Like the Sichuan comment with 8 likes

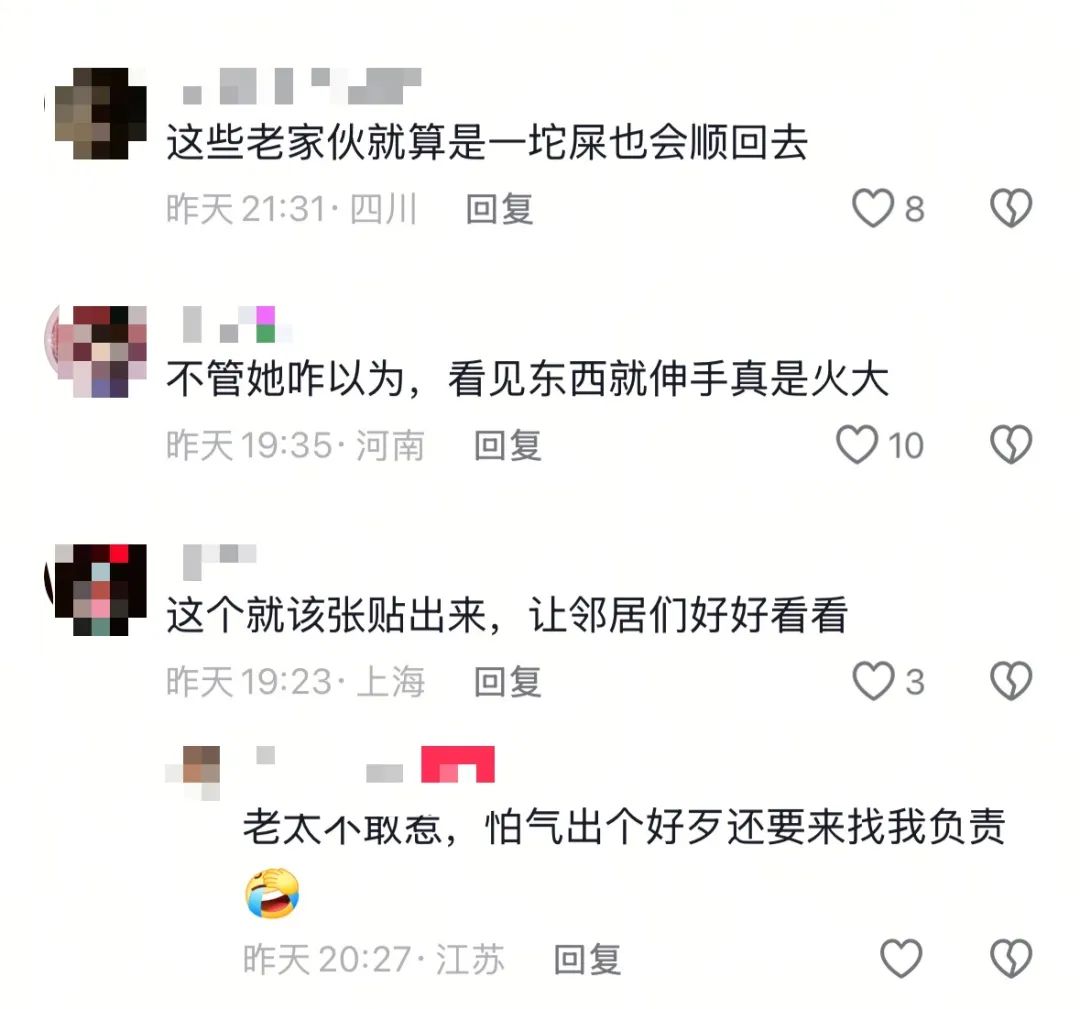(873, 208)
